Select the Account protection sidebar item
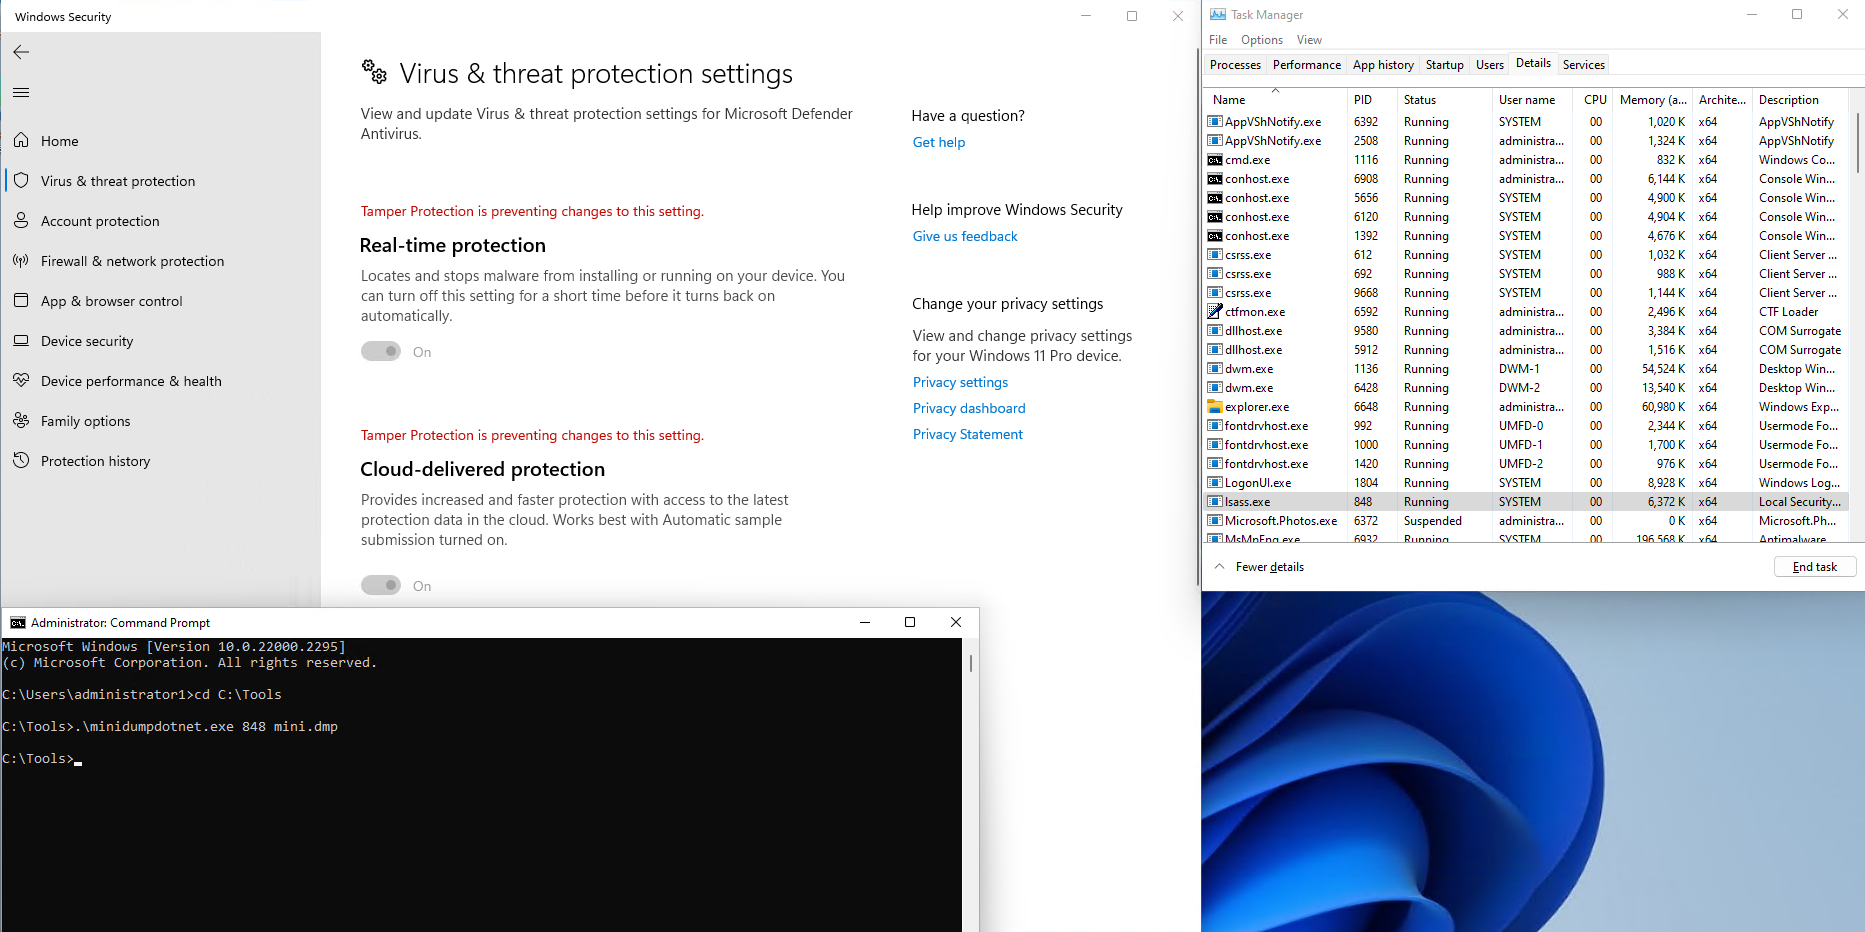The height and width of the screenshot is (932, 1865). [163, 221]
